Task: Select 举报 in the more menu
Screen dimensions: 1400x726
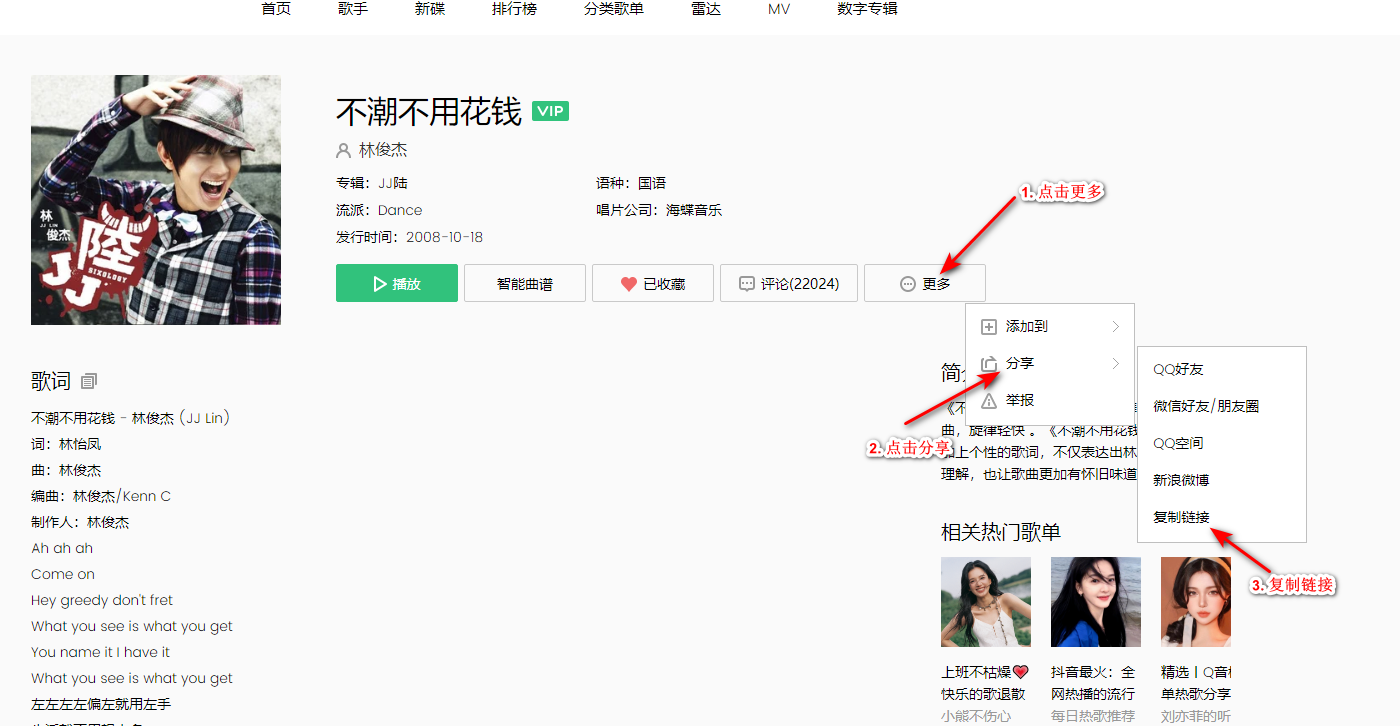Action: [1050, 400]
